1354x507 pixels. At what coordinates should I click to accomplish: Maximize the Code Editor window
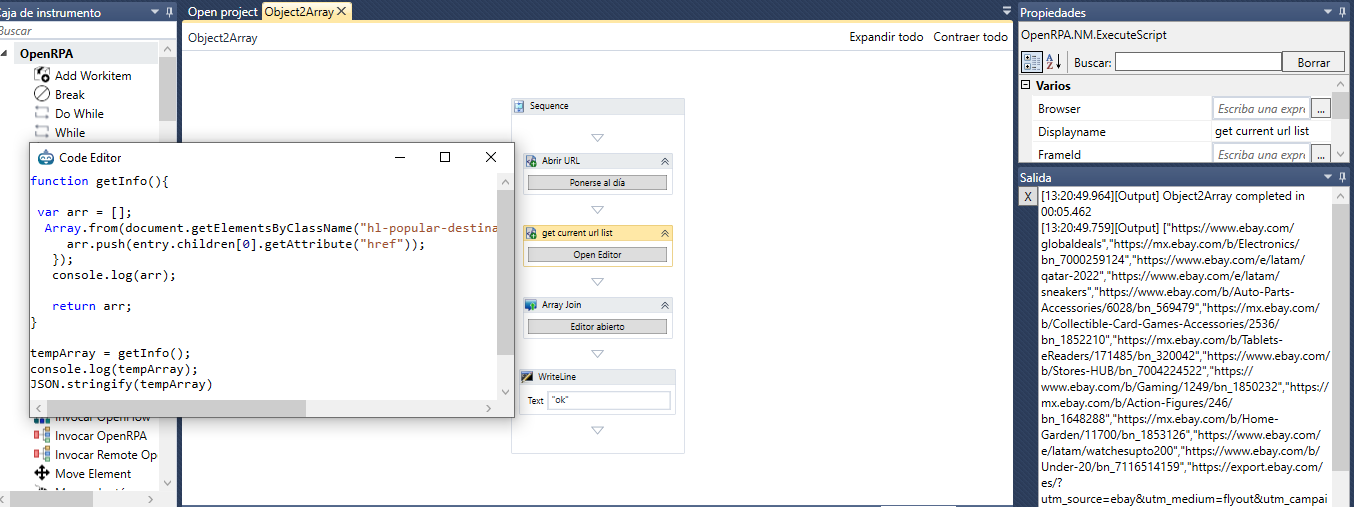pos(445,157)
